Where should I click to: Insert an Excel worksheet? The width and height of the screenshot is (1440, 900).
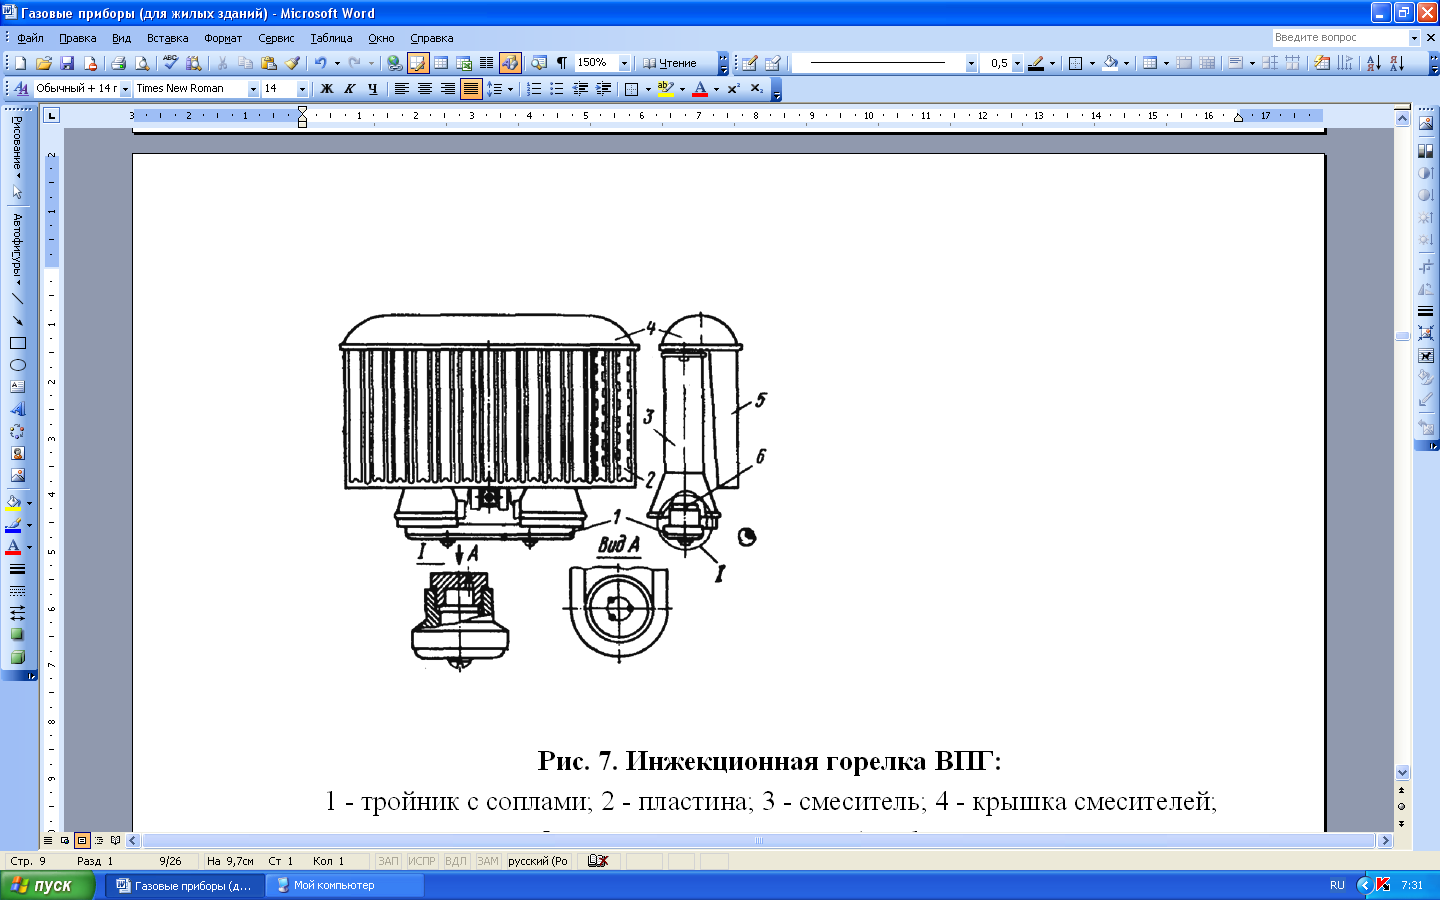(x=464, y=63)
